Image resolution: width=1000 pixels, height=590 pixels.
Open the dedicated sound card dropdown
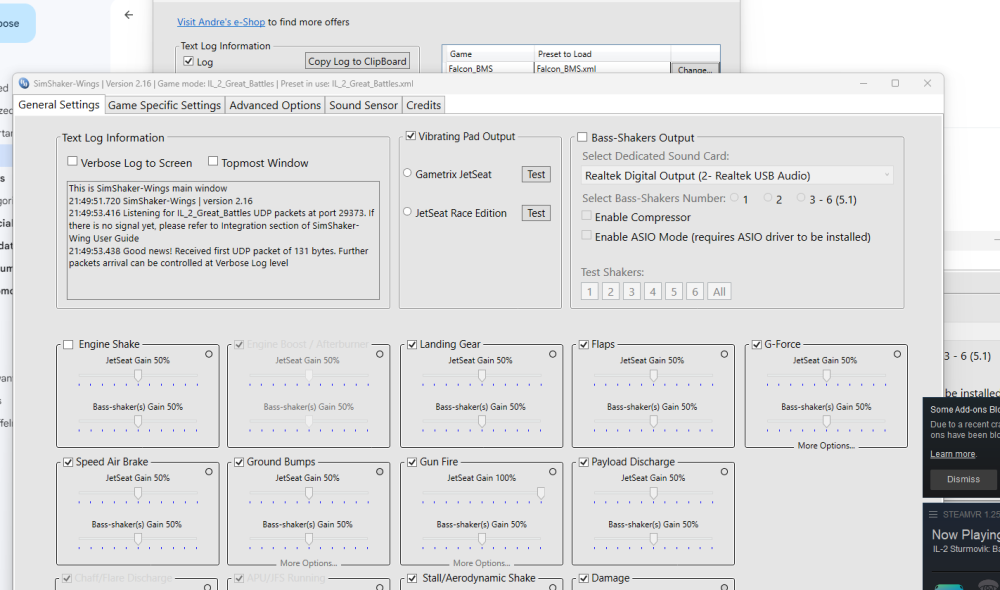pyautogui.click(x=886, y=174)
